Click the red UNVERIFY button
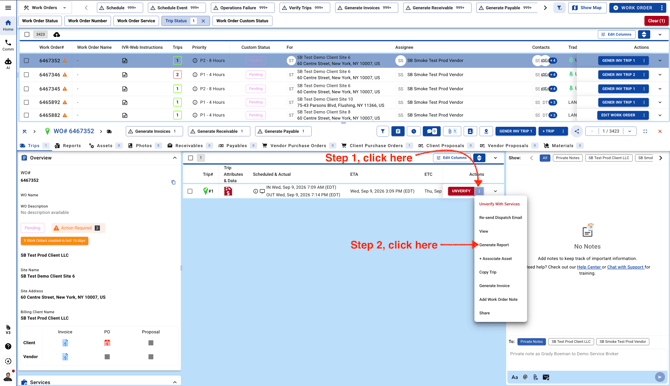 click(461, 191)
